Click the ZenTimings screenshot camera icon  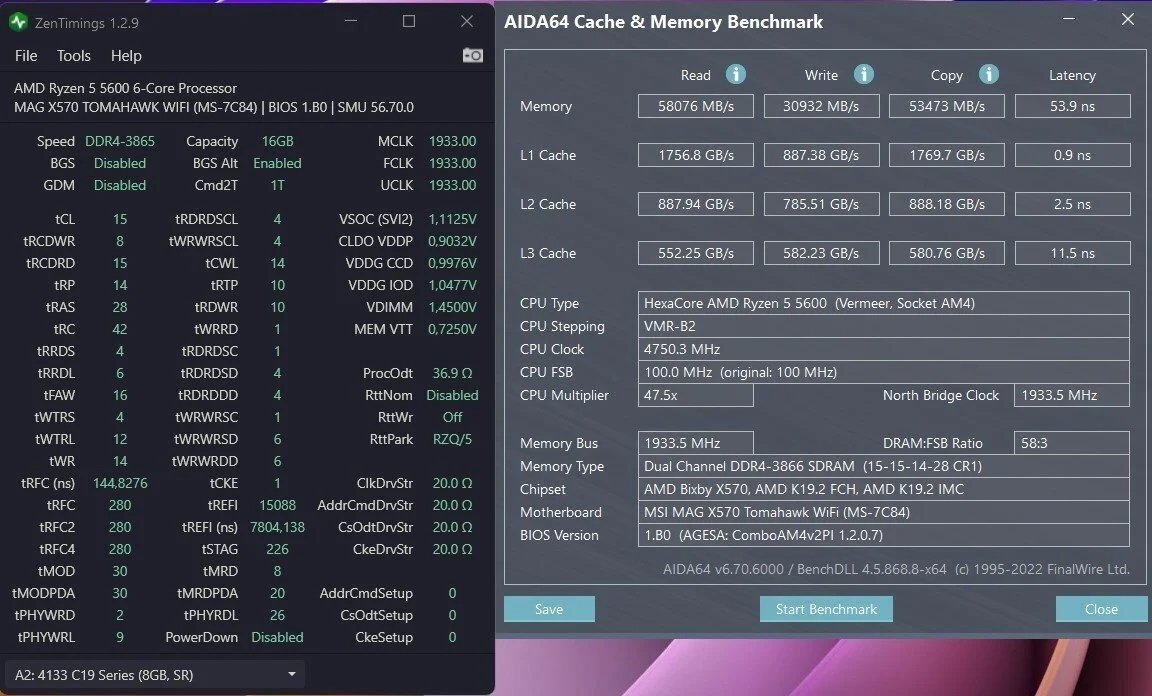point(472,56)
